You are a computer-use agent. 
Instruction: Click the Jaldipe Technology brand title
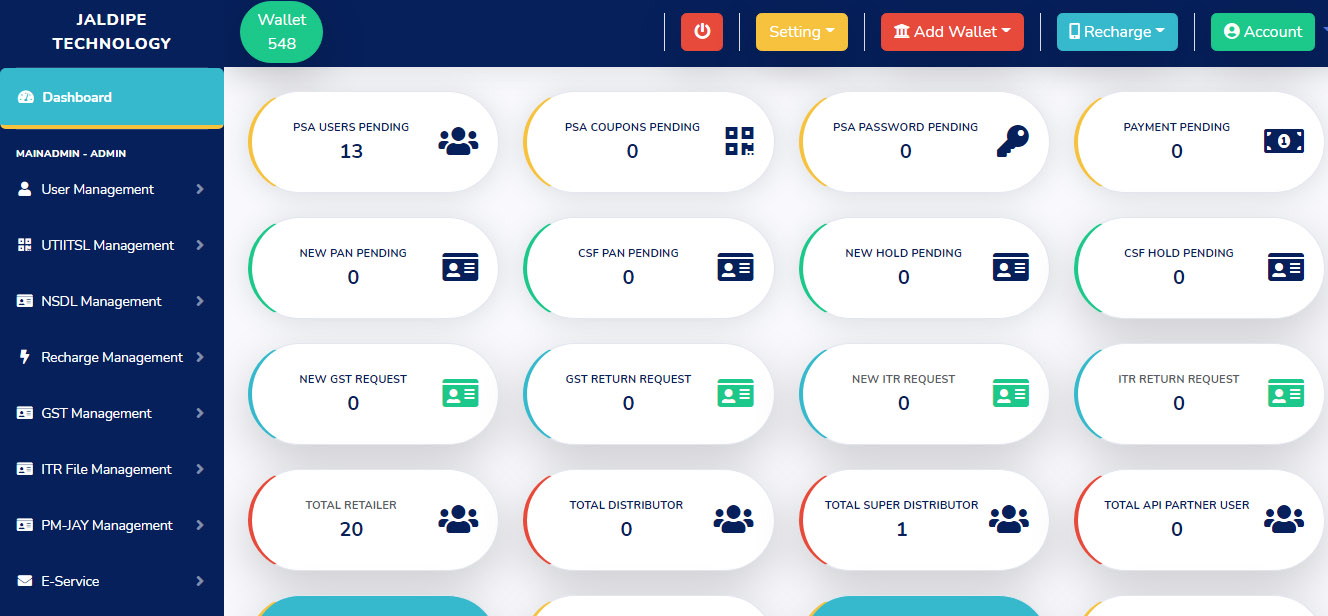click(x=112, y=32)
